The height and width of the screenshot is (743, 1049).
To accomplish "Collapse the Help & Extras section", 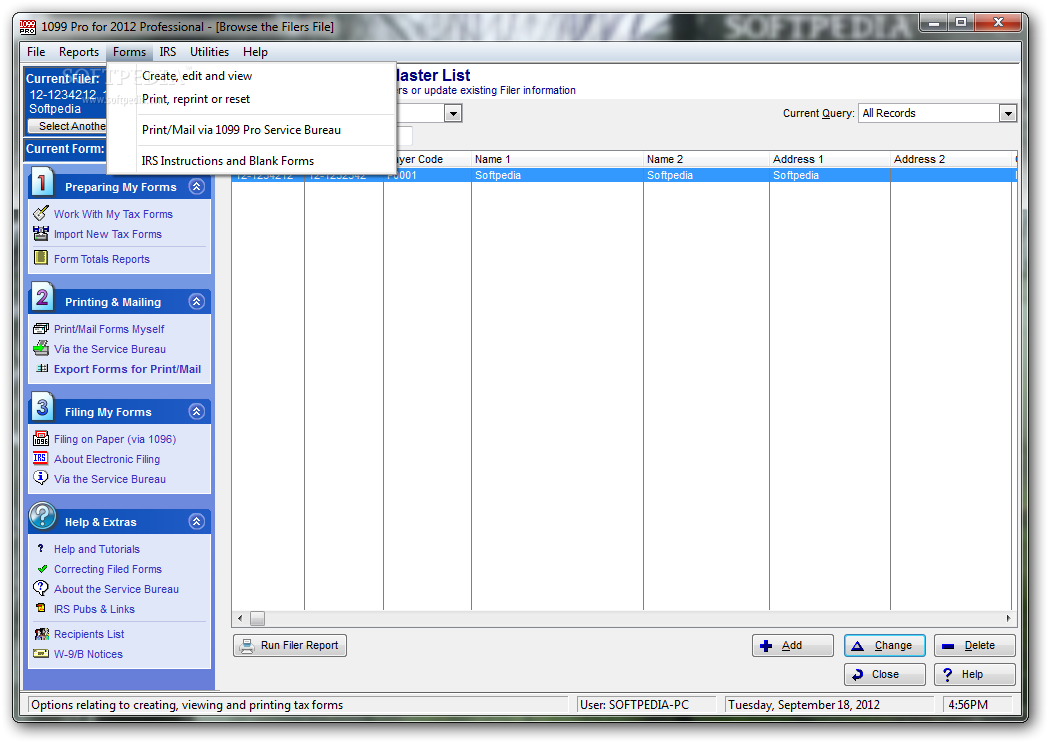I will coord(196,521).
